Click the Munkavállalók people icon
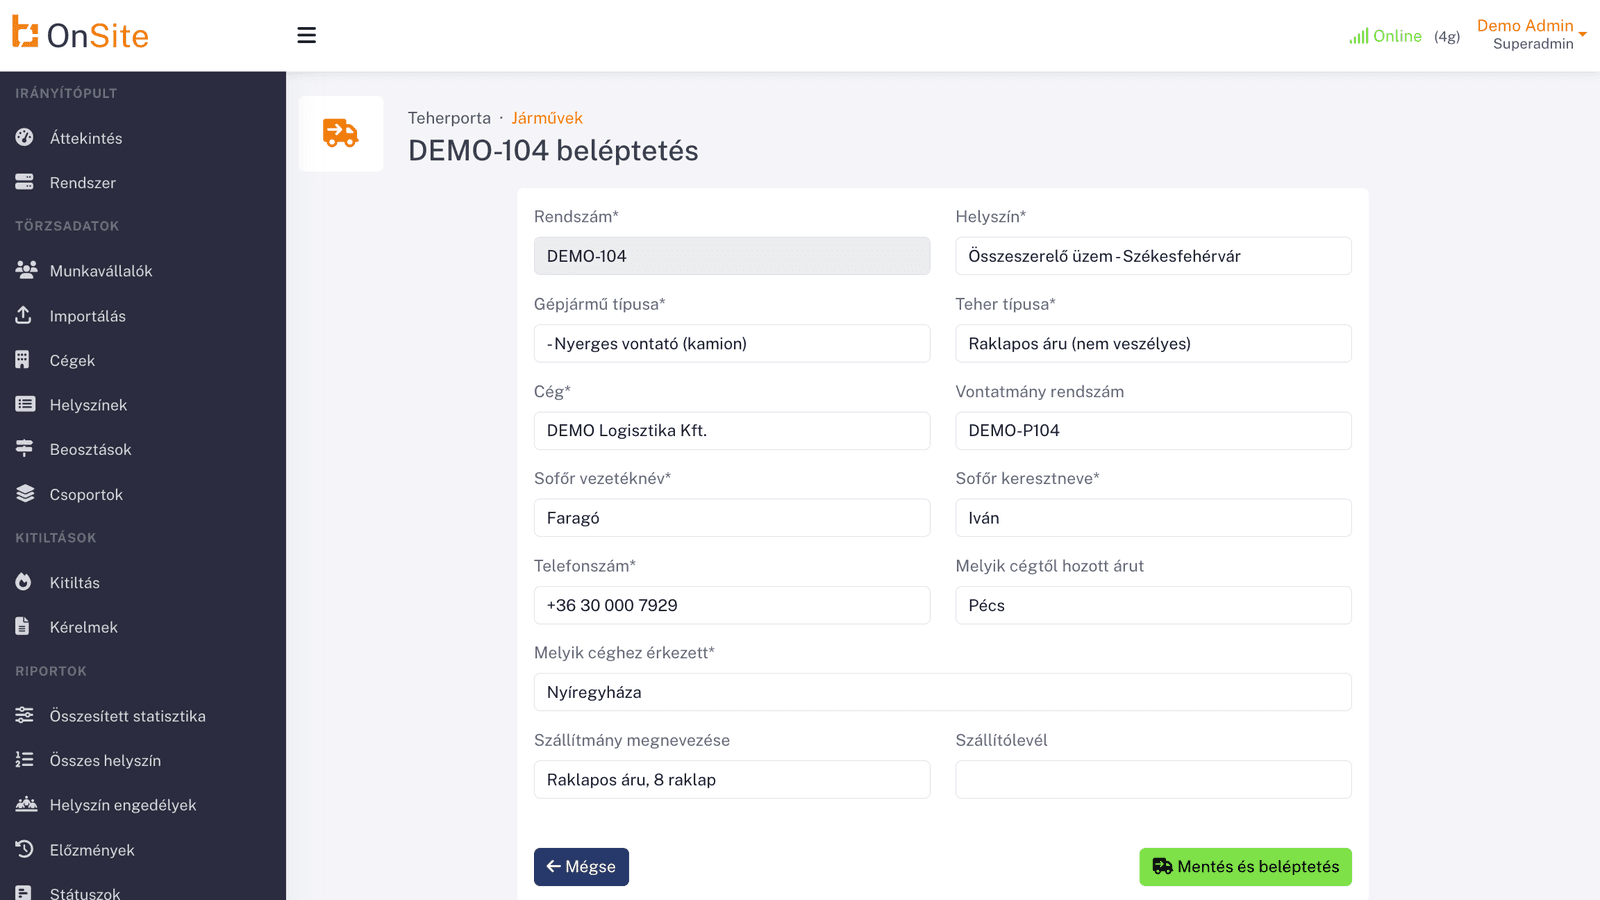The image size is (1600, 900). pyautogui.click(x=26, y=270)
